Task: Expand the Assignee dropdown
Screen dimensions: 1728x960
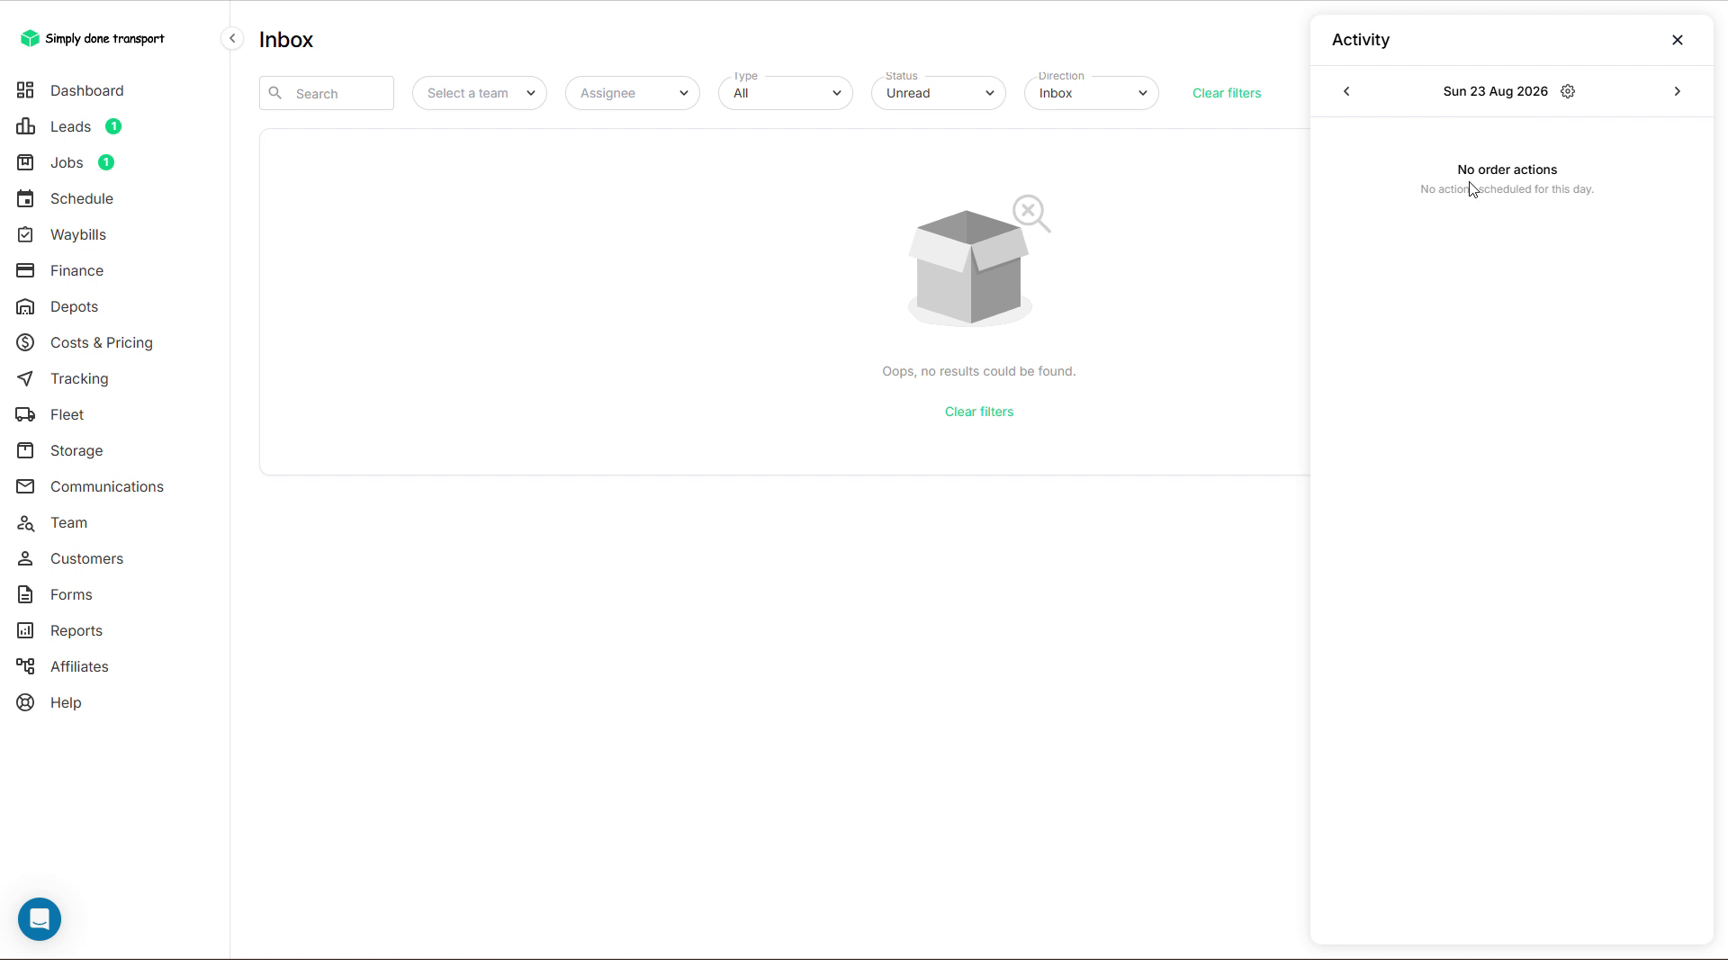Action: pos(632,93)
